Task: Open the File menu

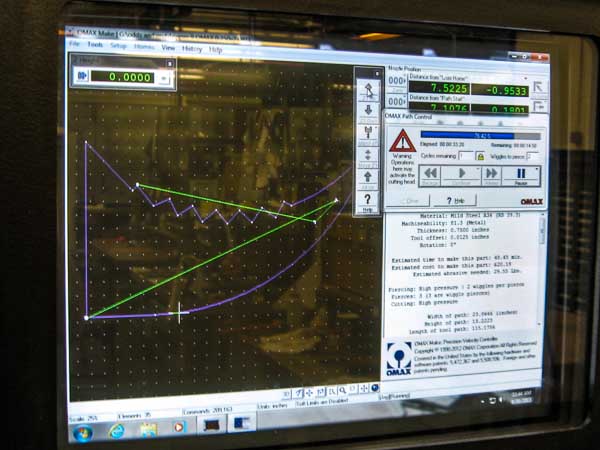Action: (x=74, y=44)
